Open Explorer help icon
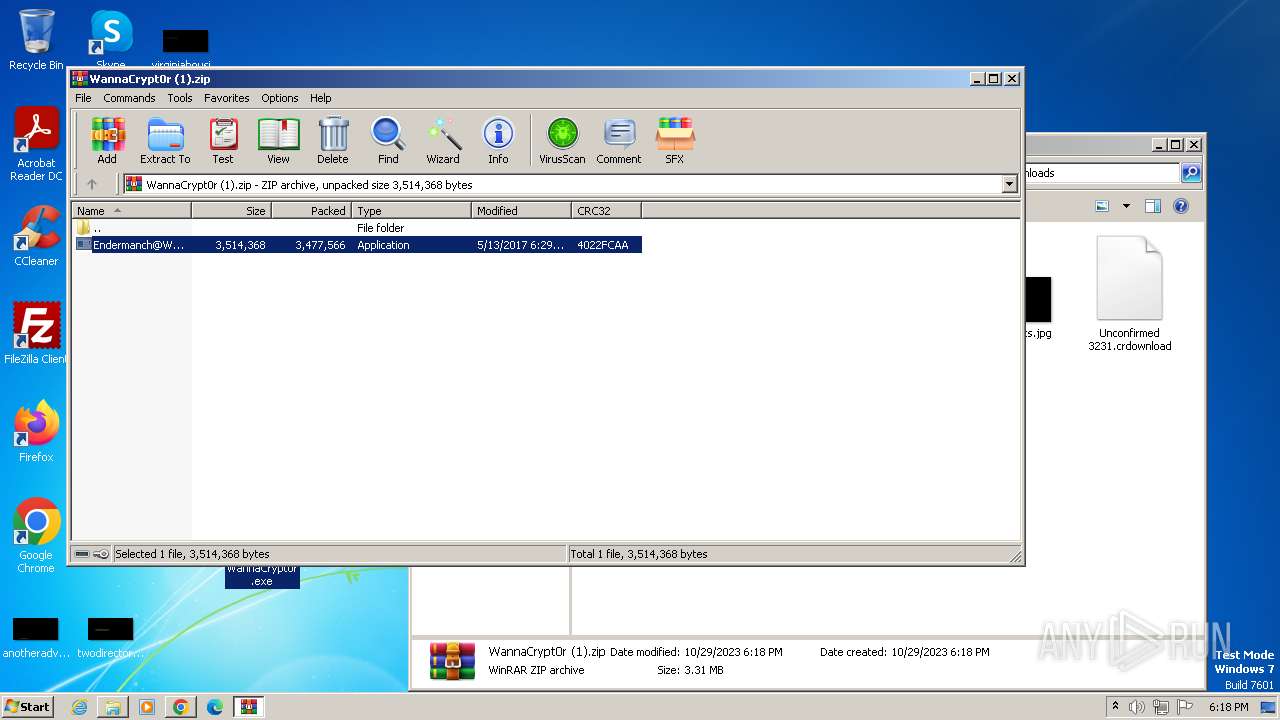The width and height of the screenshot is (1280, 720). pos(1180,206)
